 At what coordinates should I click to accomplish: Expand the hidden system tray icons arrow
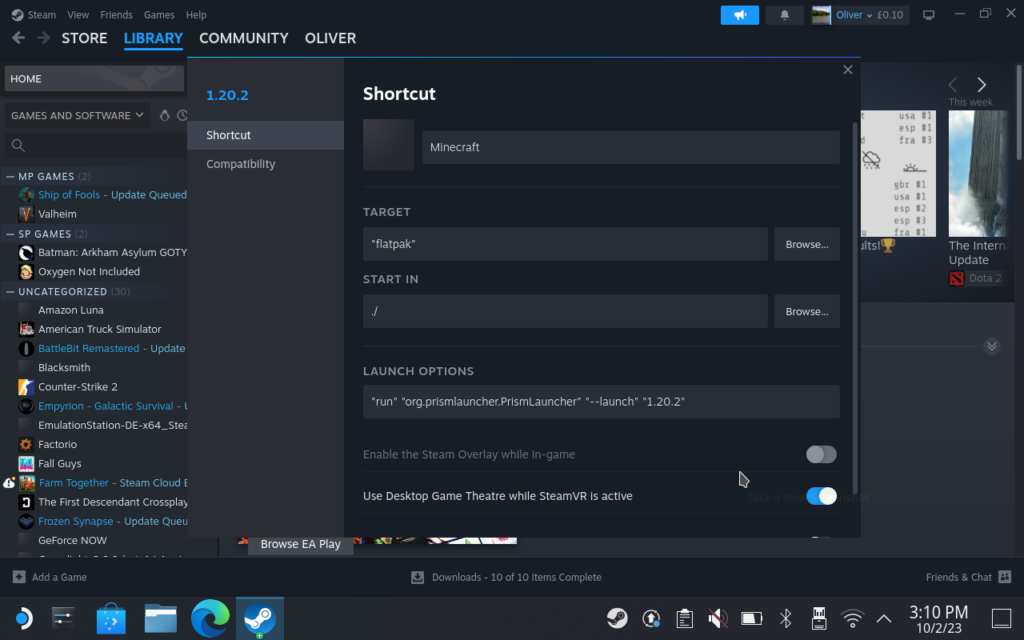(x=884, y=618)
